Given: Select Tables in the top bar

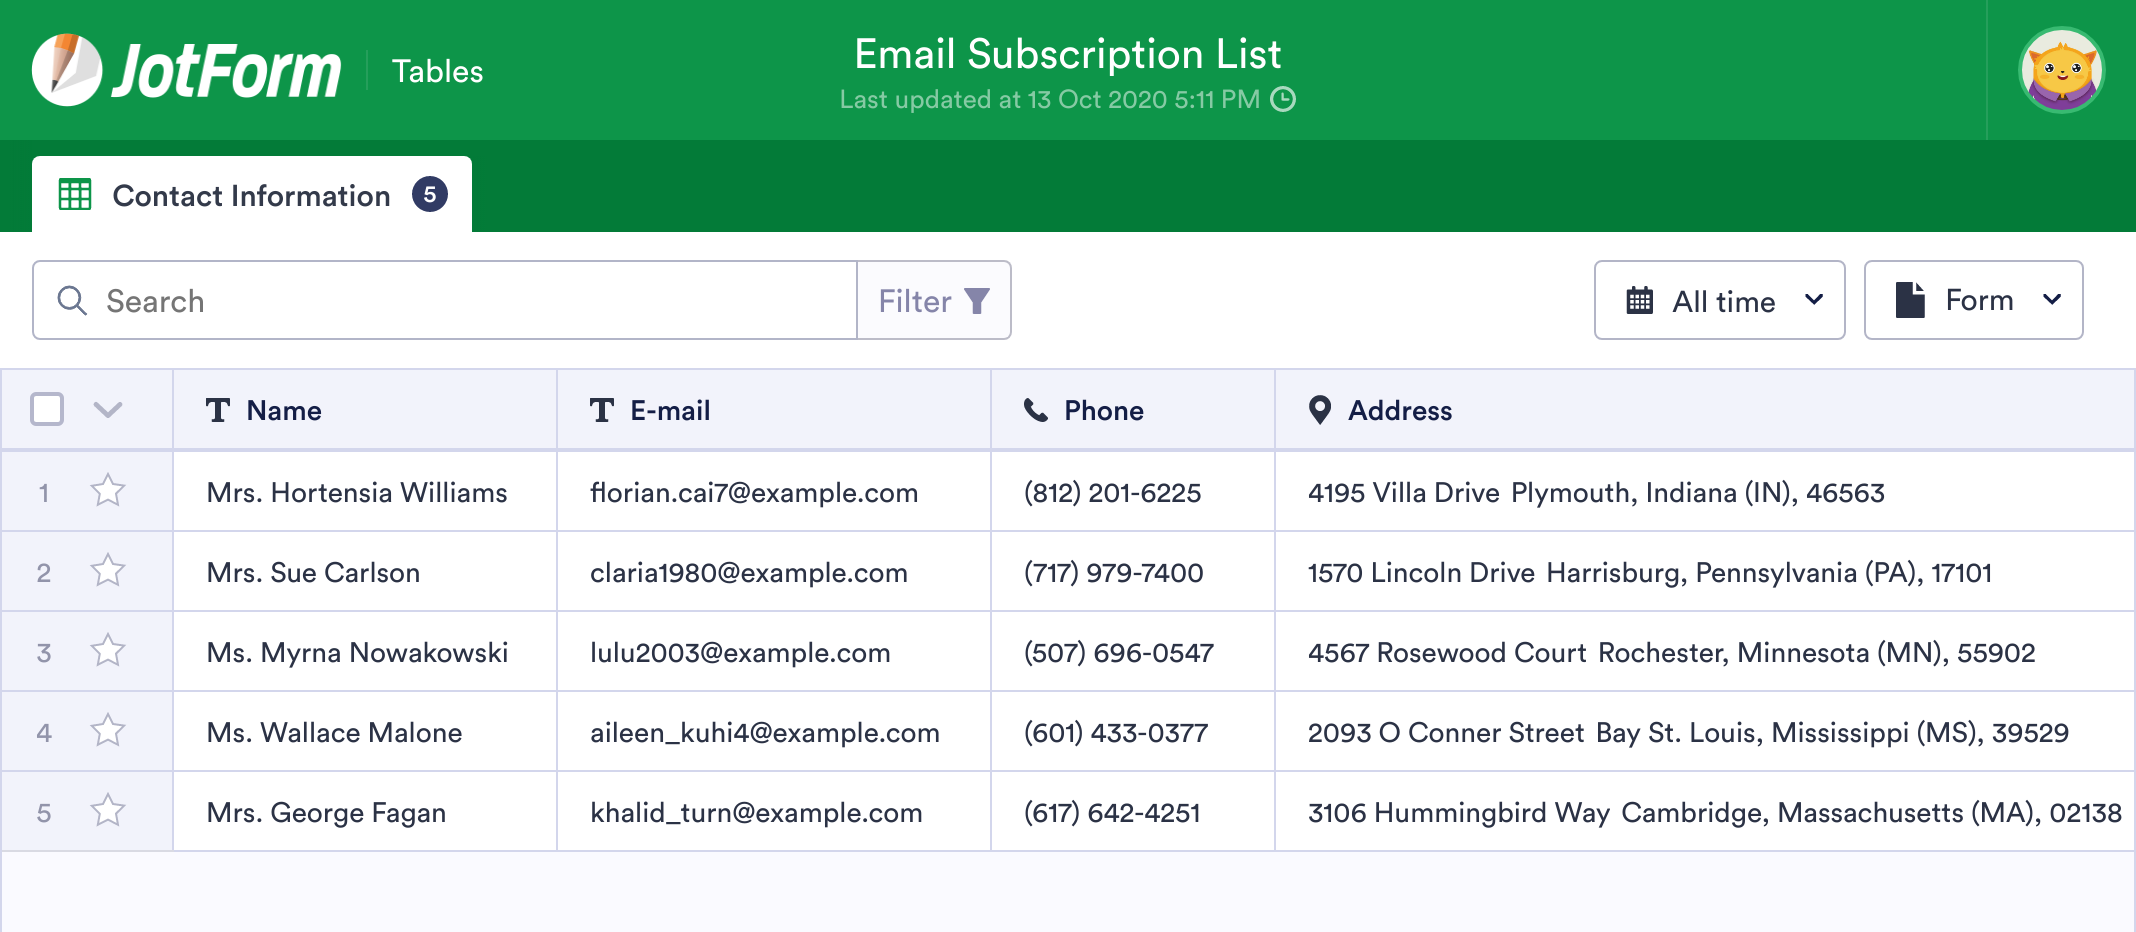Looking at the screenshot, I should [437, 70].
